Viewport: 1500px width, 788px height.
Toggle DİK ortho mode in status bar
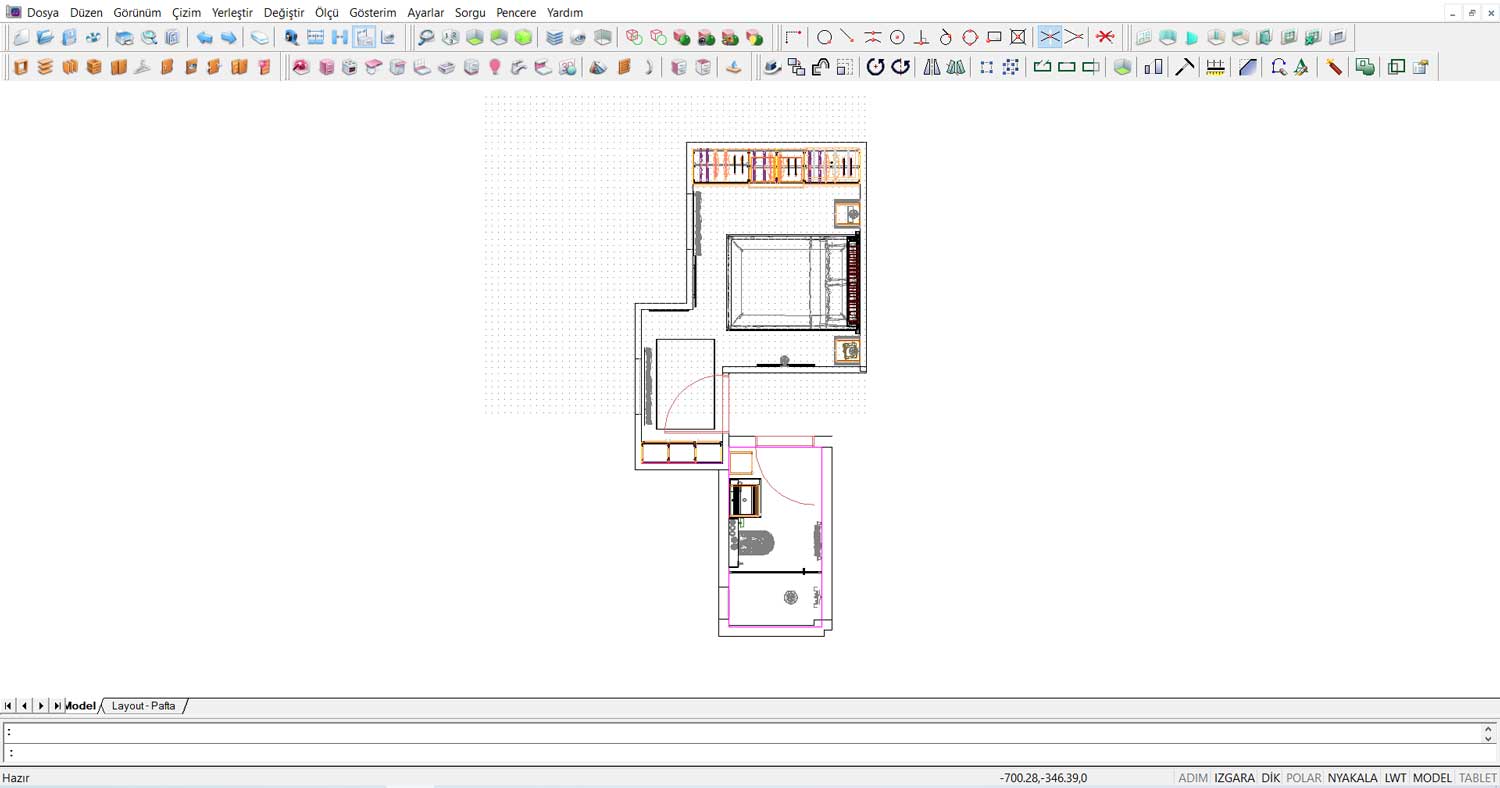pos(1270,778)
